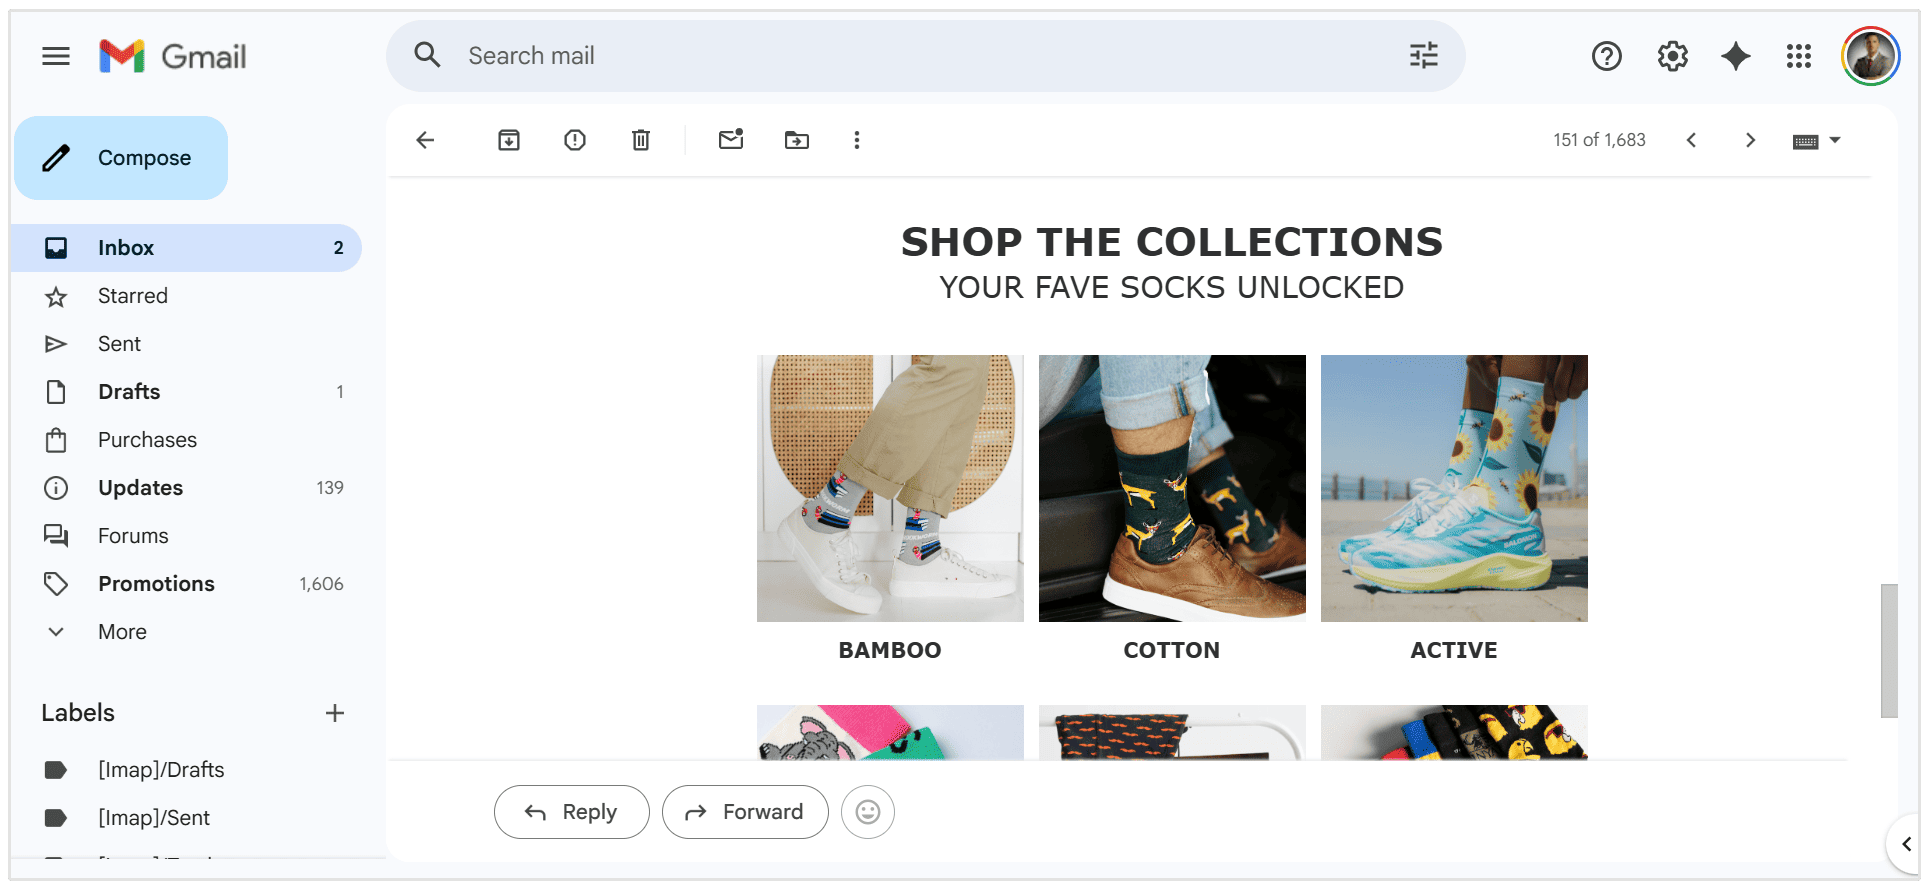This screenshot has height=890, width=1930.
Task: Open the Google apps launcher
Action: click(1798, 56)
